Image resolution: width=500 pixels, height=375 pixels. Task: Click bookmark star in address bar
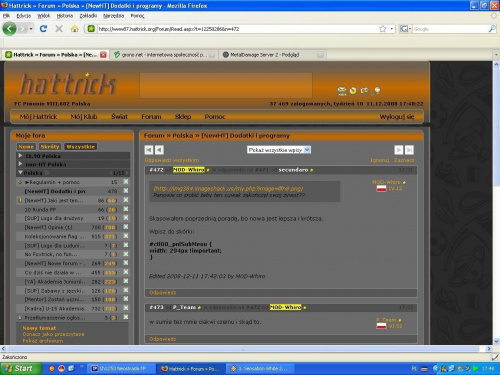[x=383, y=29]
